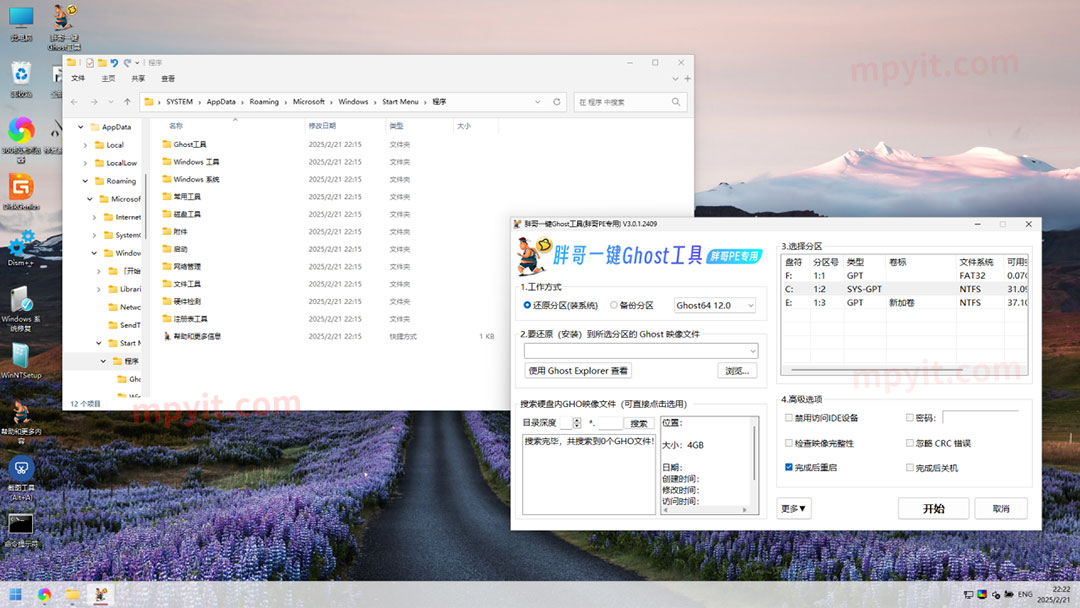This screenshot has width=1080, height=608.
Task: Open the 更多 dropdown button
Action: (x=793, y=509)
